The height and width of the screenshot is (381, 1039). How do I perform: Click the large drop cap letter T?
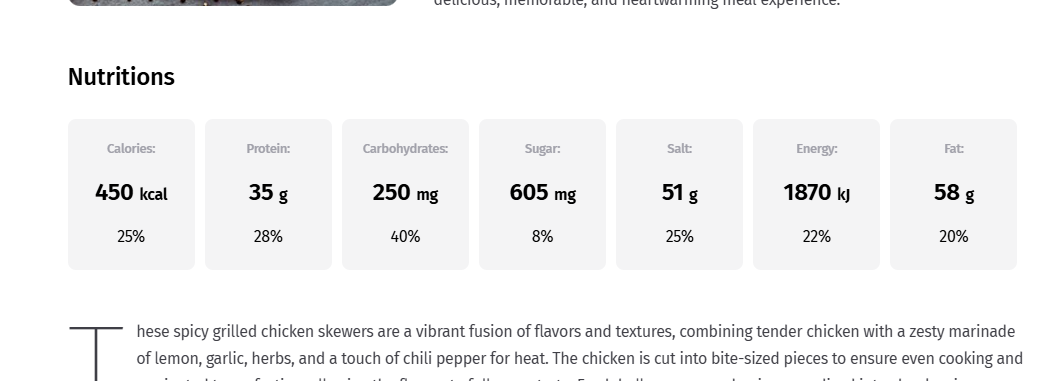(96, 353)
